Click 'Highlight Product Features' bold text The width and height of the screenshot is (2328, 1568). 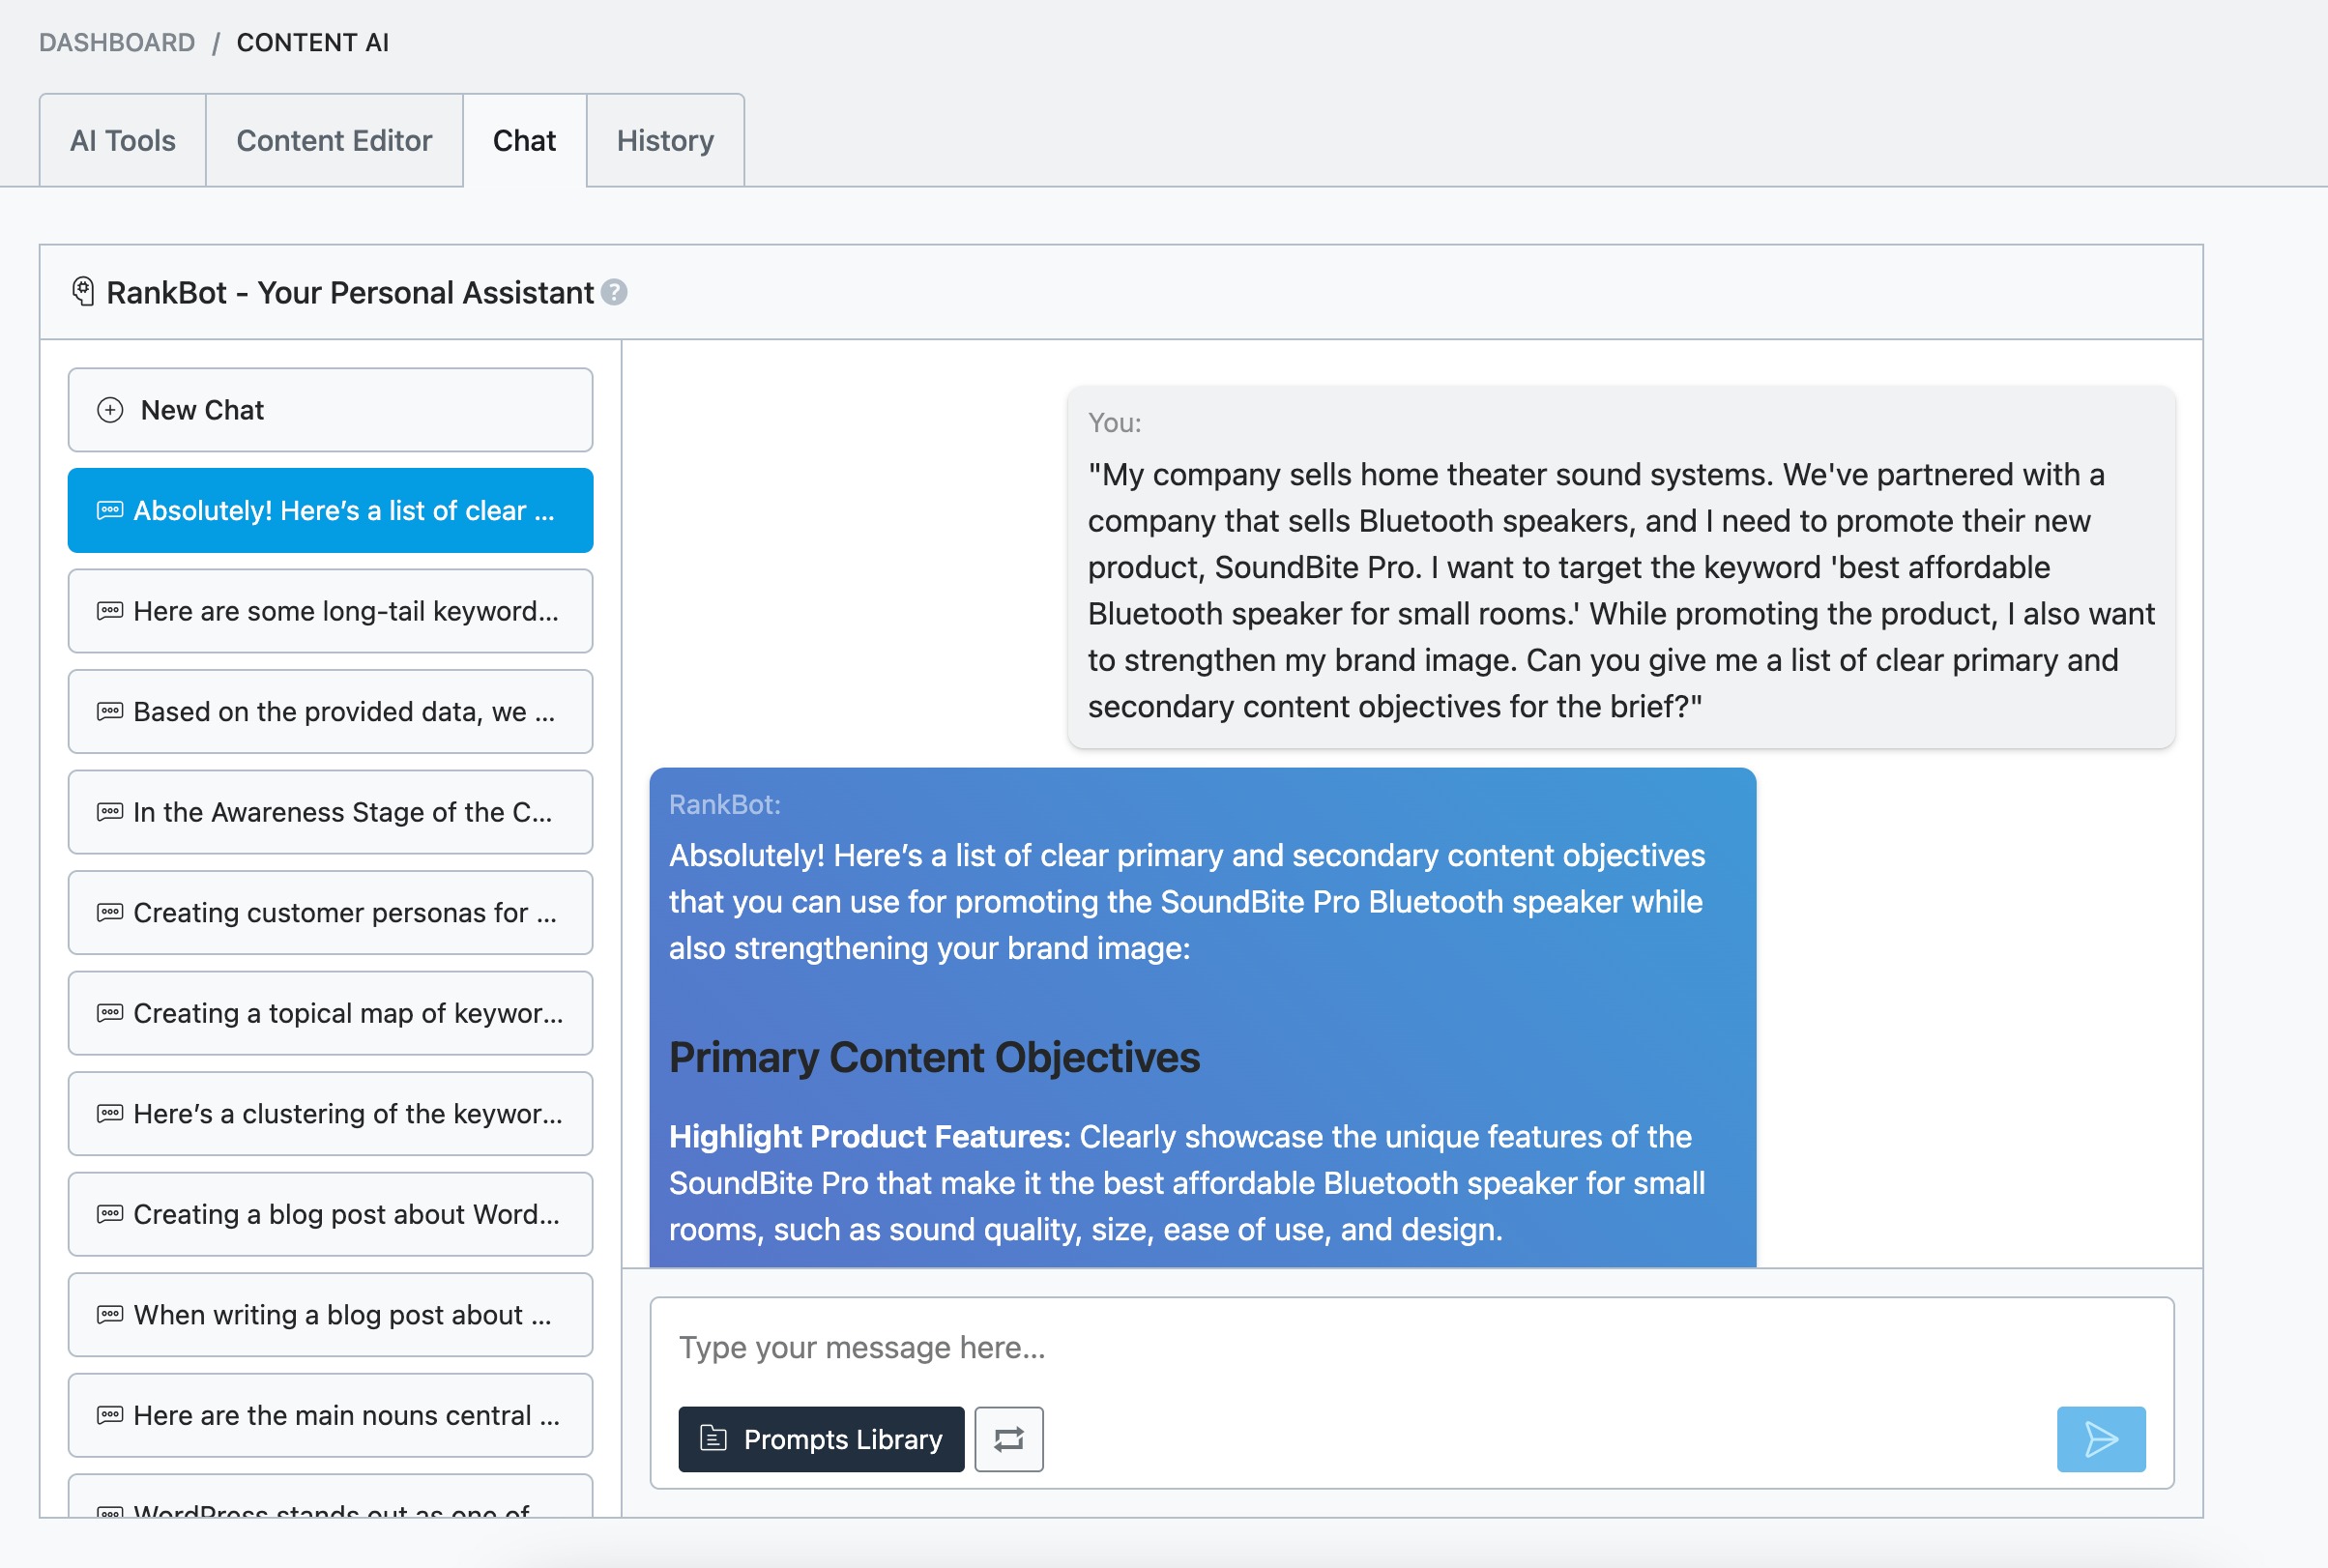pos(865,1136)
